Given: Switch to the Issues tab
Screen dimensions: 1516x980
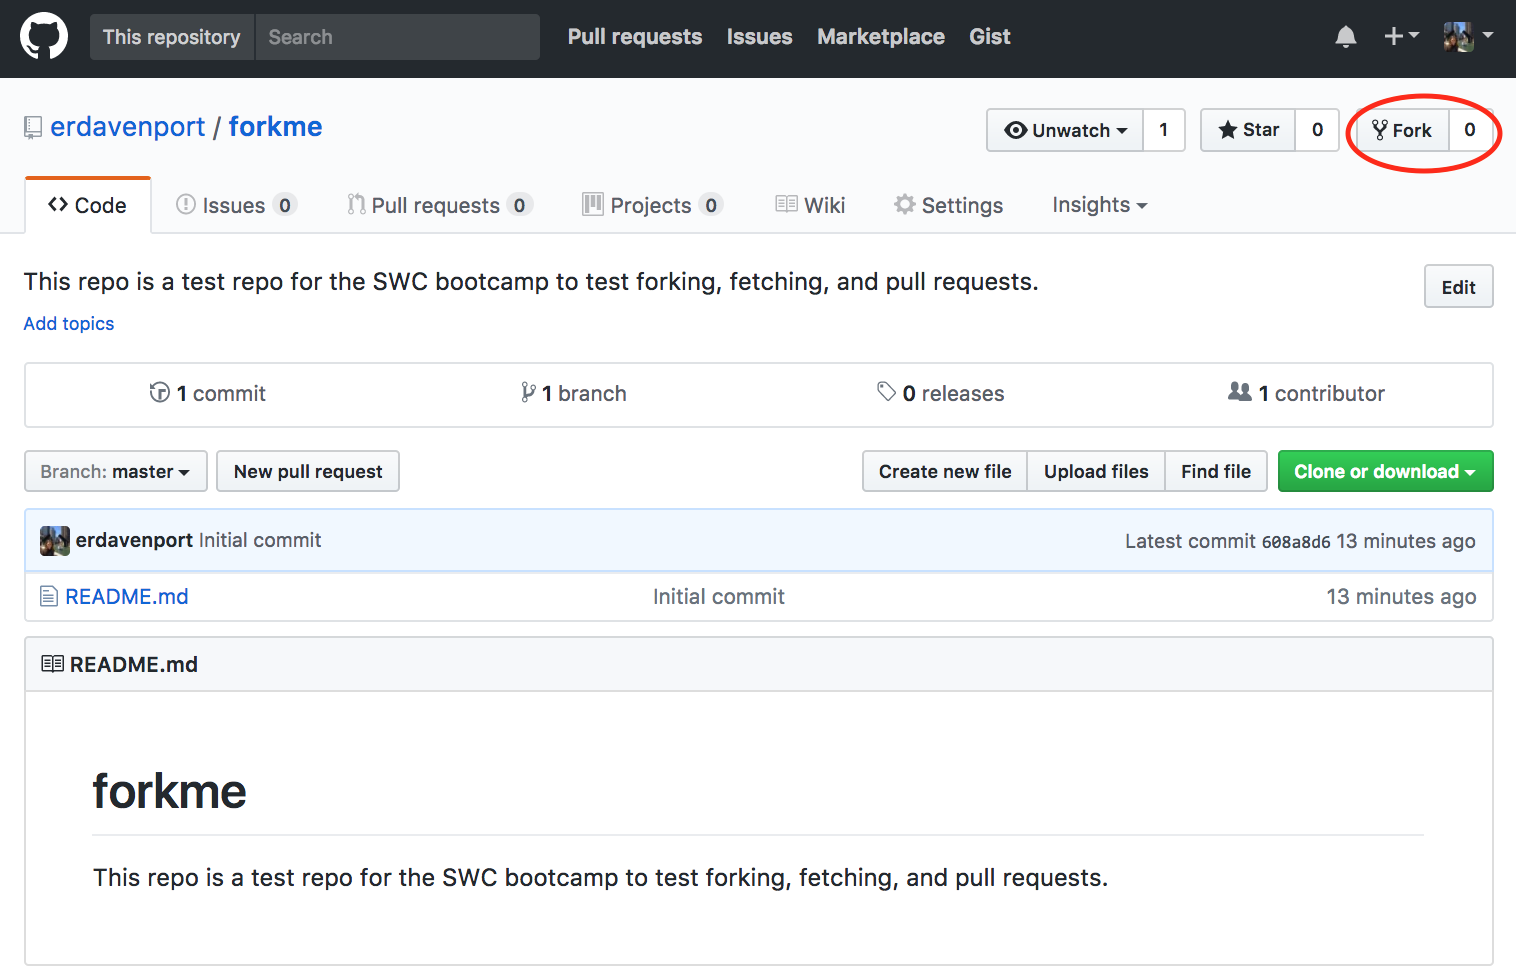Looking at the screenshot, I should [237, 205].
